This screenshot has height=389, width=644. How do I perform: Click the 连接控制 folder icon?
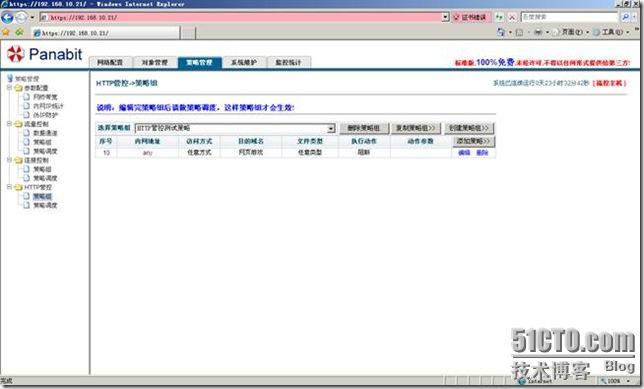click(x=18, y=160)
